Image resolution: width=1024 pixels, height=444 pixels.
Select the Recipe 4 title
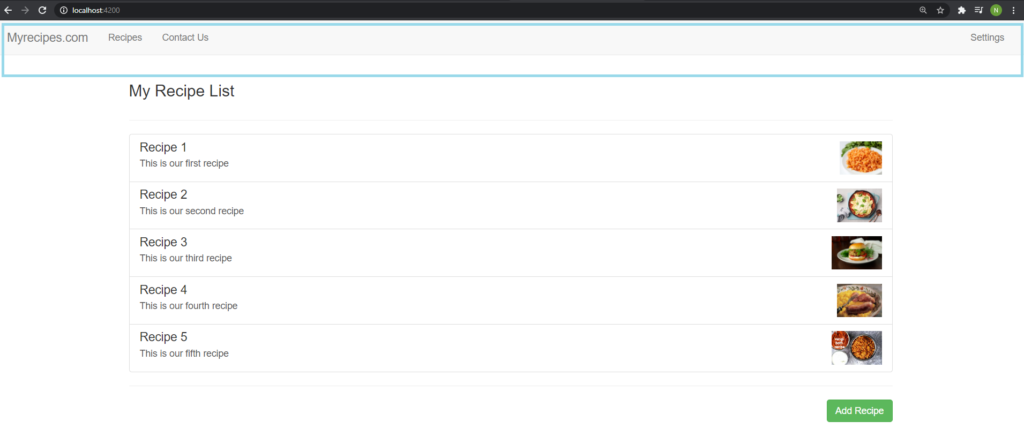[x=163, y=290]
